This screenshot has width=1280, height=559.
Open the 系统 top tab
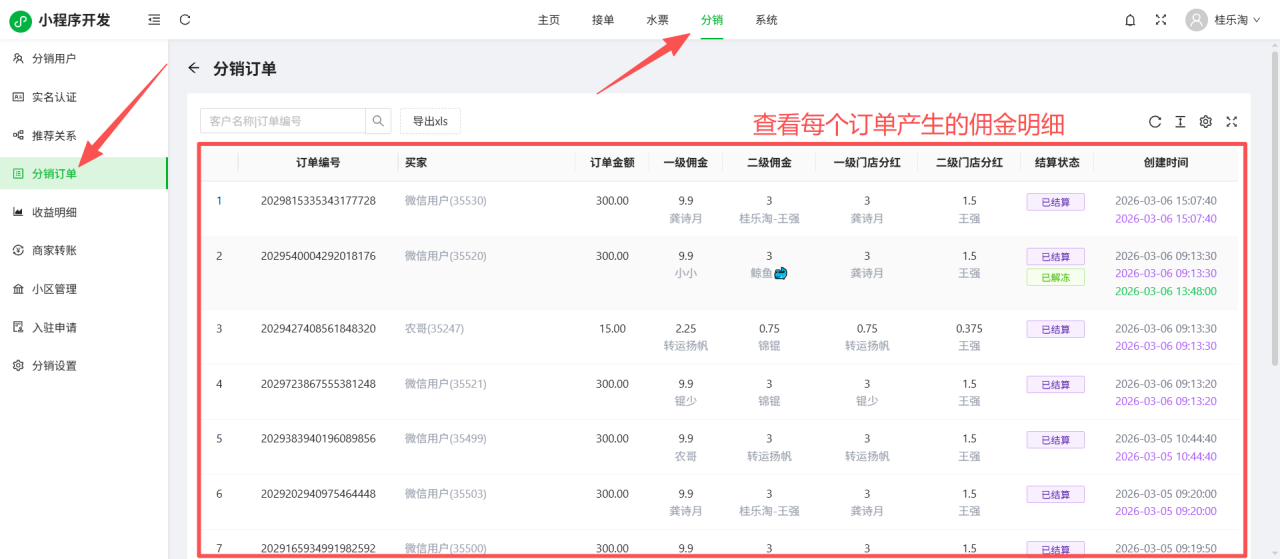pos(766,20)
